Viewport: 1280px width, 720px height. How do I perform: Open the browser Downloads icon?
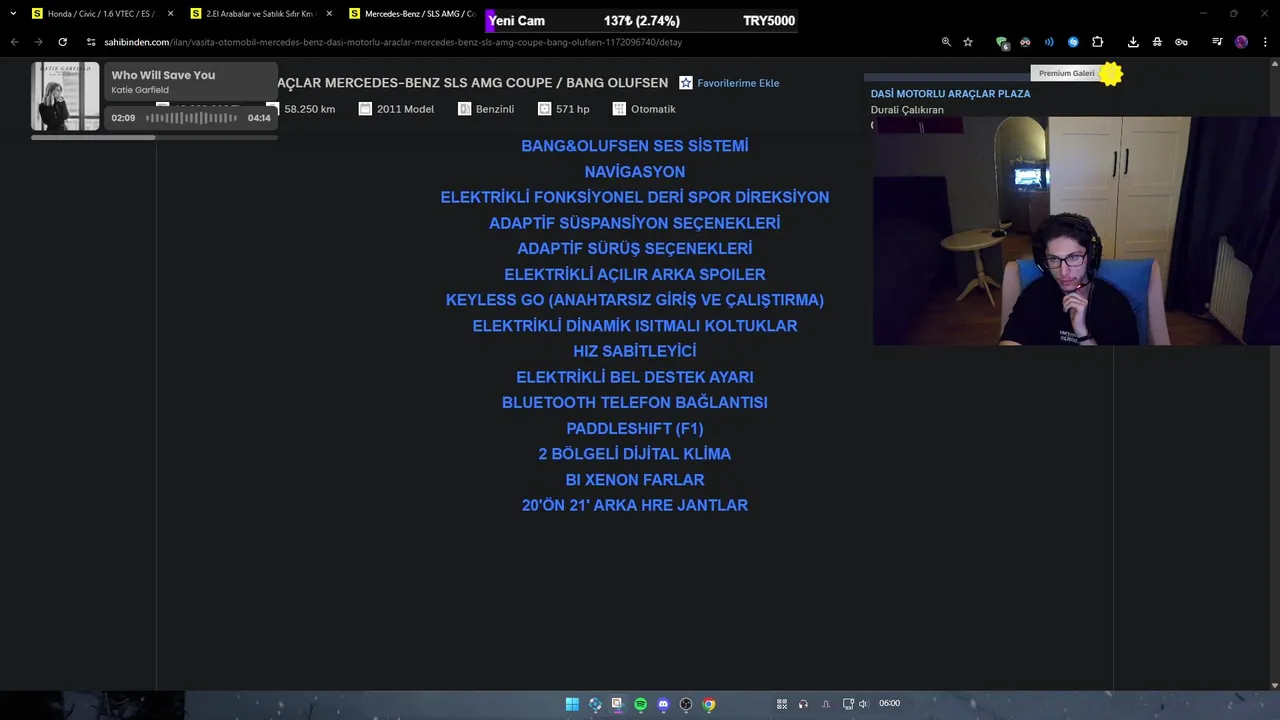pyautogui.click(x=1133, y=42)
